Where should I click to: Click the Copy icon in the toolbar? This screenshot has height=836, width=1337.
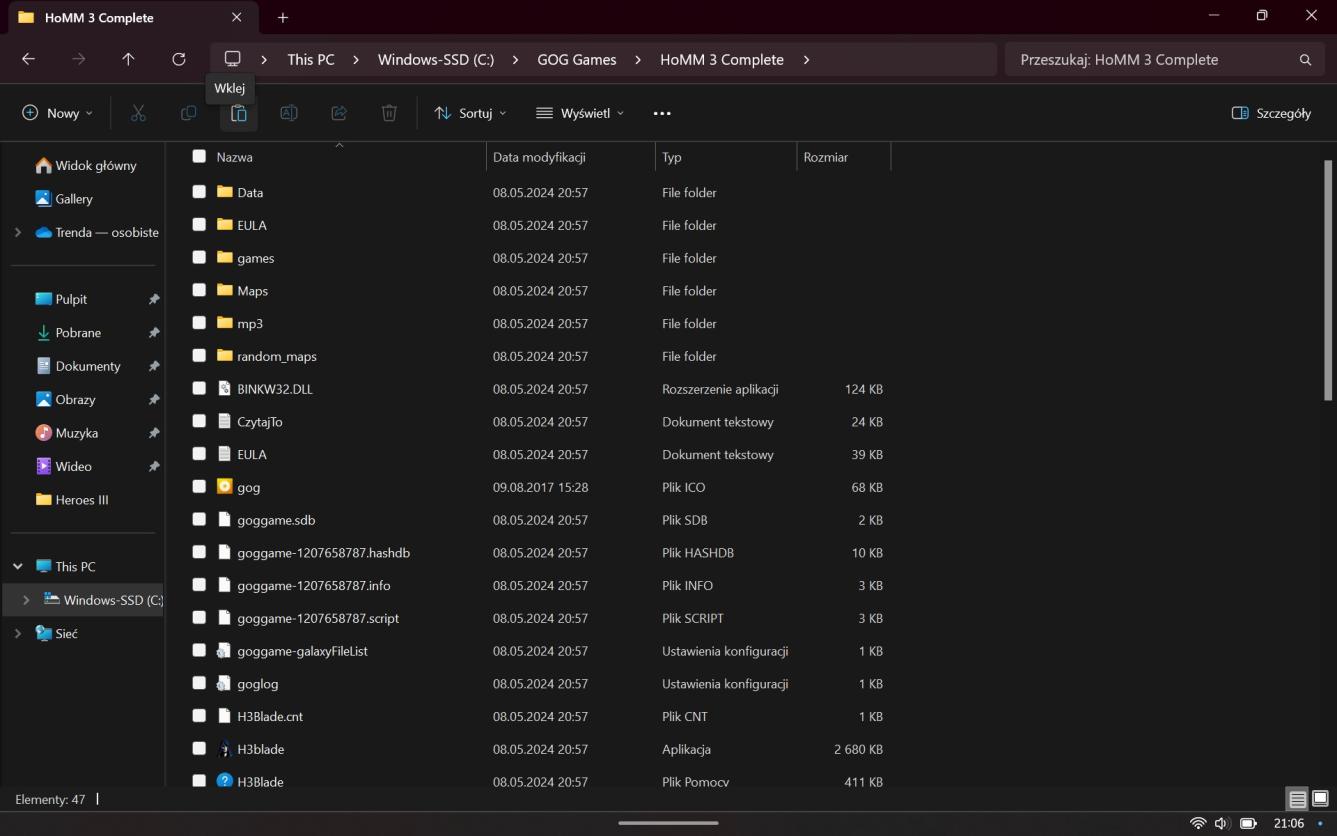click(188, 112)
